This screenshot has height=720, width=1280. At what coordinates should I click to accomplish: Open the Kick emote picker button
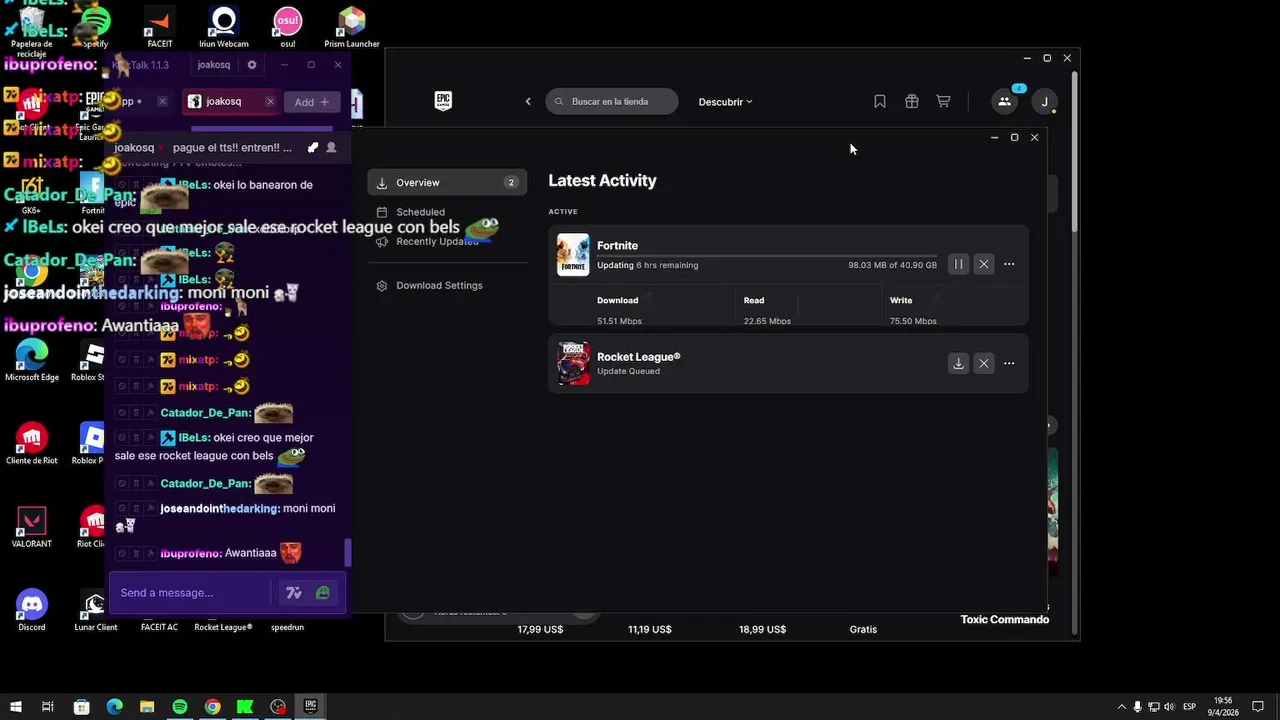pyautogui.click(x=322, y=593)
